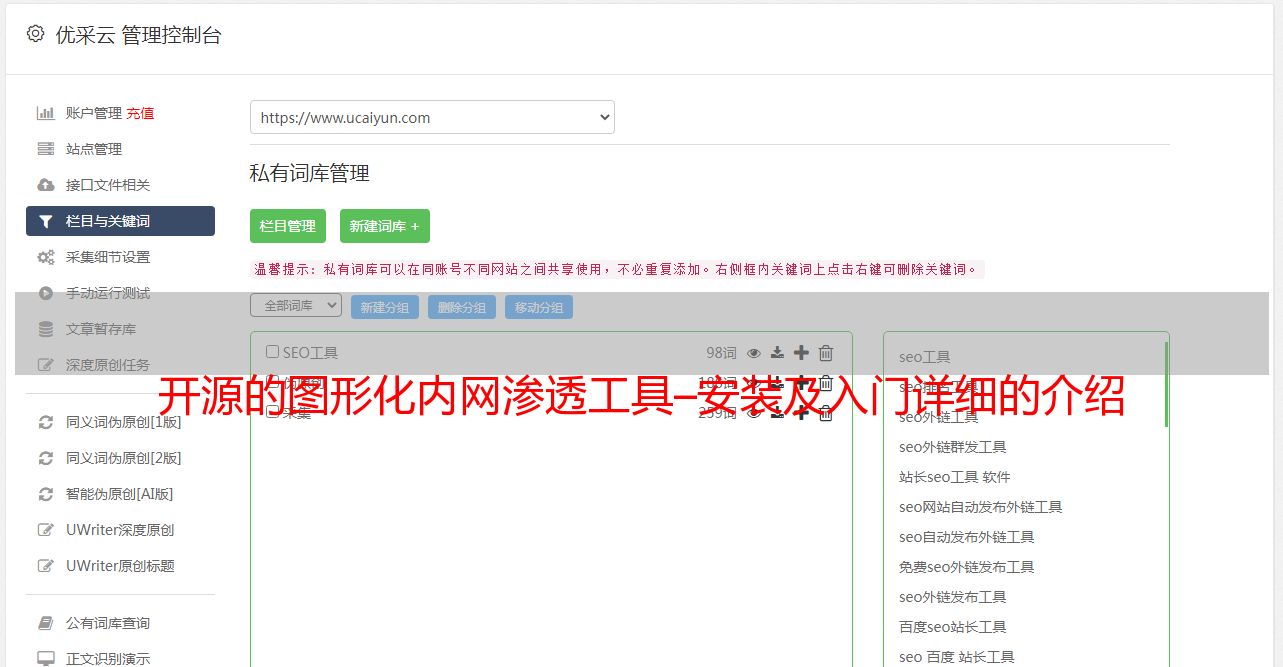Click trash icon on the 259词 row
1283x667 pixels.
tap(825, 413)
